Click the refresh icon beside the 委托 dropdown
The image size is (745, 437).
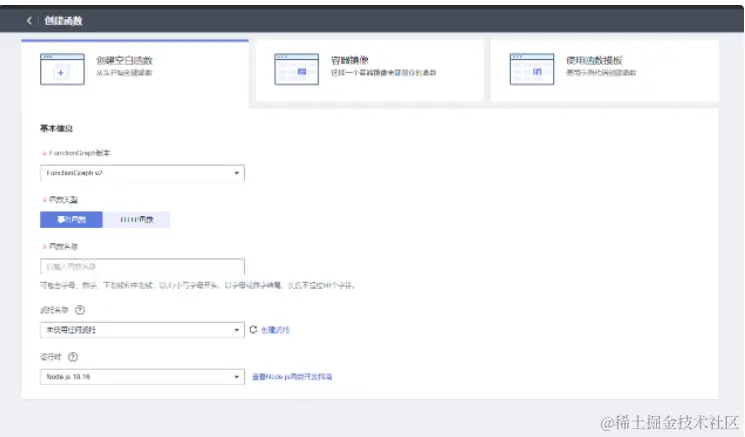(x=253, y=330)
